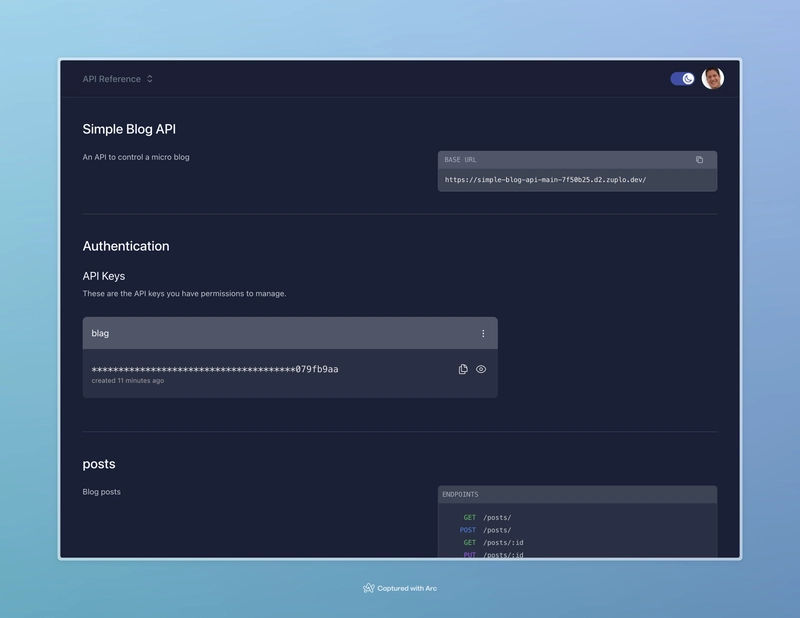Copy the base URL with copy icon
This screenshot has height=618, width=800.
pos(699,160)
